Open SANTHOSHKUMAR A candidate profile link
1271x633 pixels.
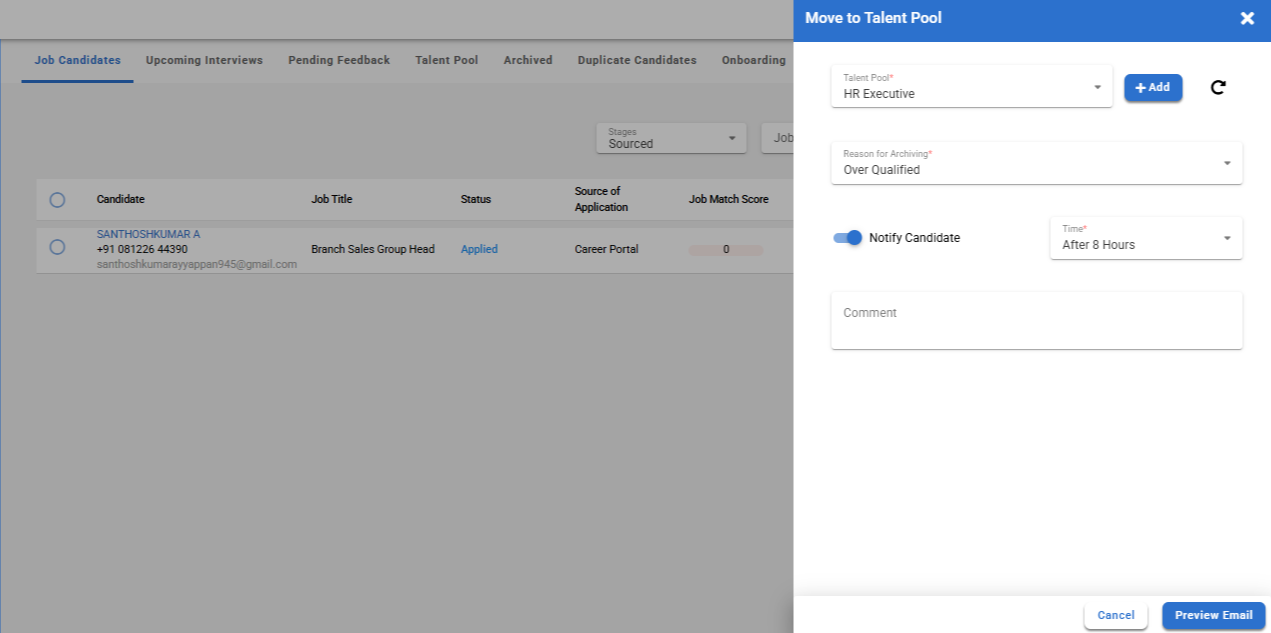coord(148,234)
